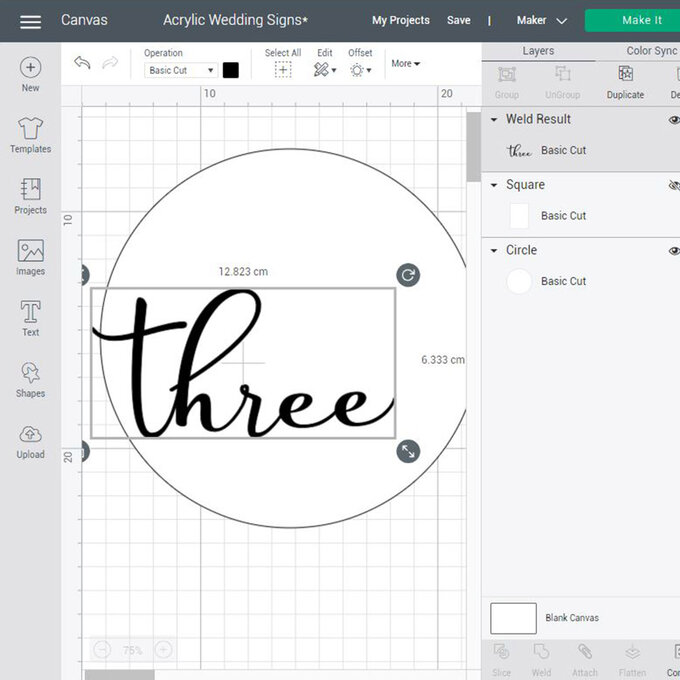Open the Shapes tool
The height and width of the screenshot is (680, 680).
point(30,379)
